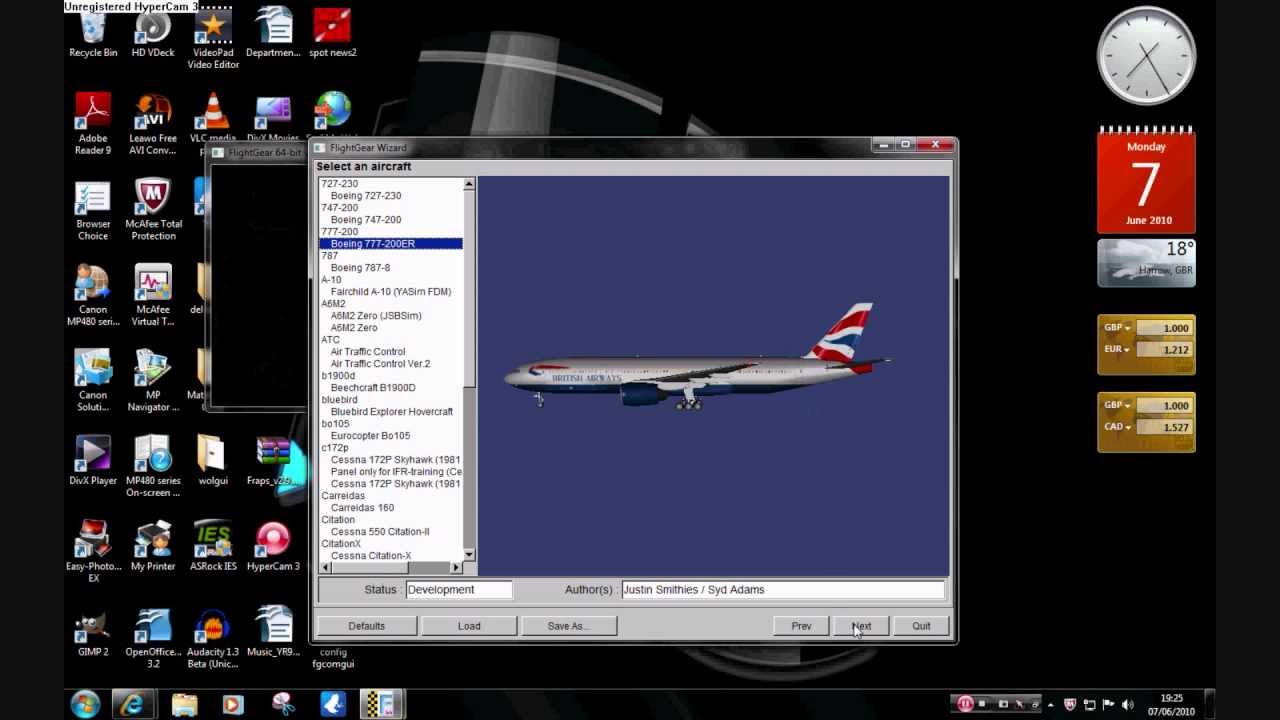Click the Load button
Screen dimensions: 1280x720
click(x=469, y=626)
